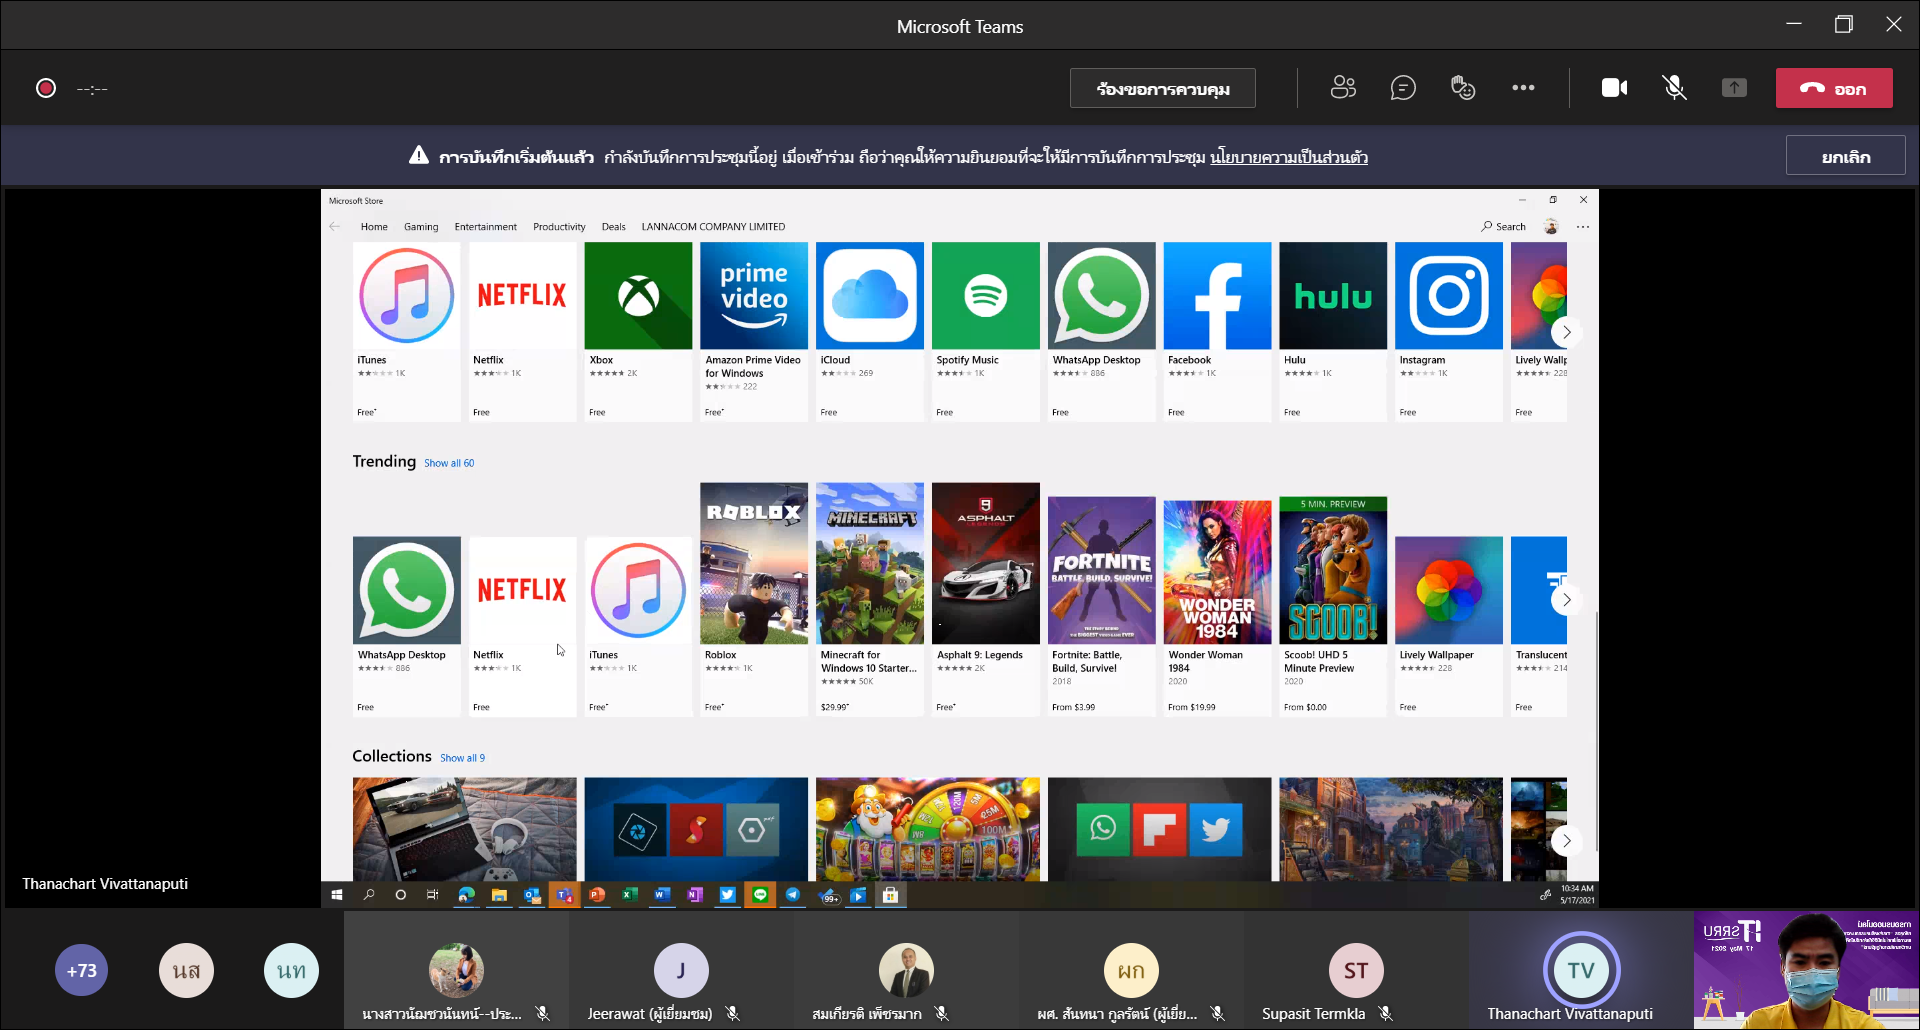Click the request control button

point(1162,88)
